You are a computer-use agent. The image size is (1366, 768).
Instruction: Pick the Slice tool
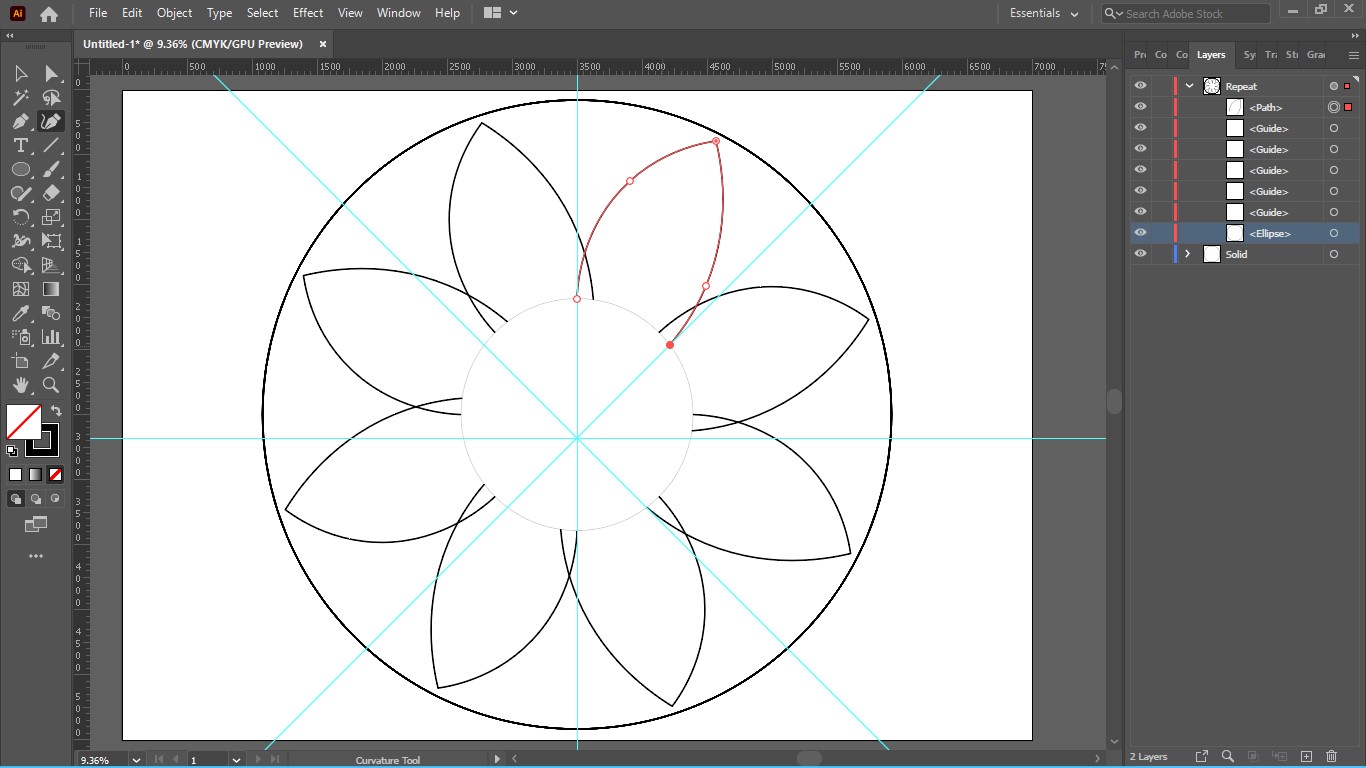point(51,361)
